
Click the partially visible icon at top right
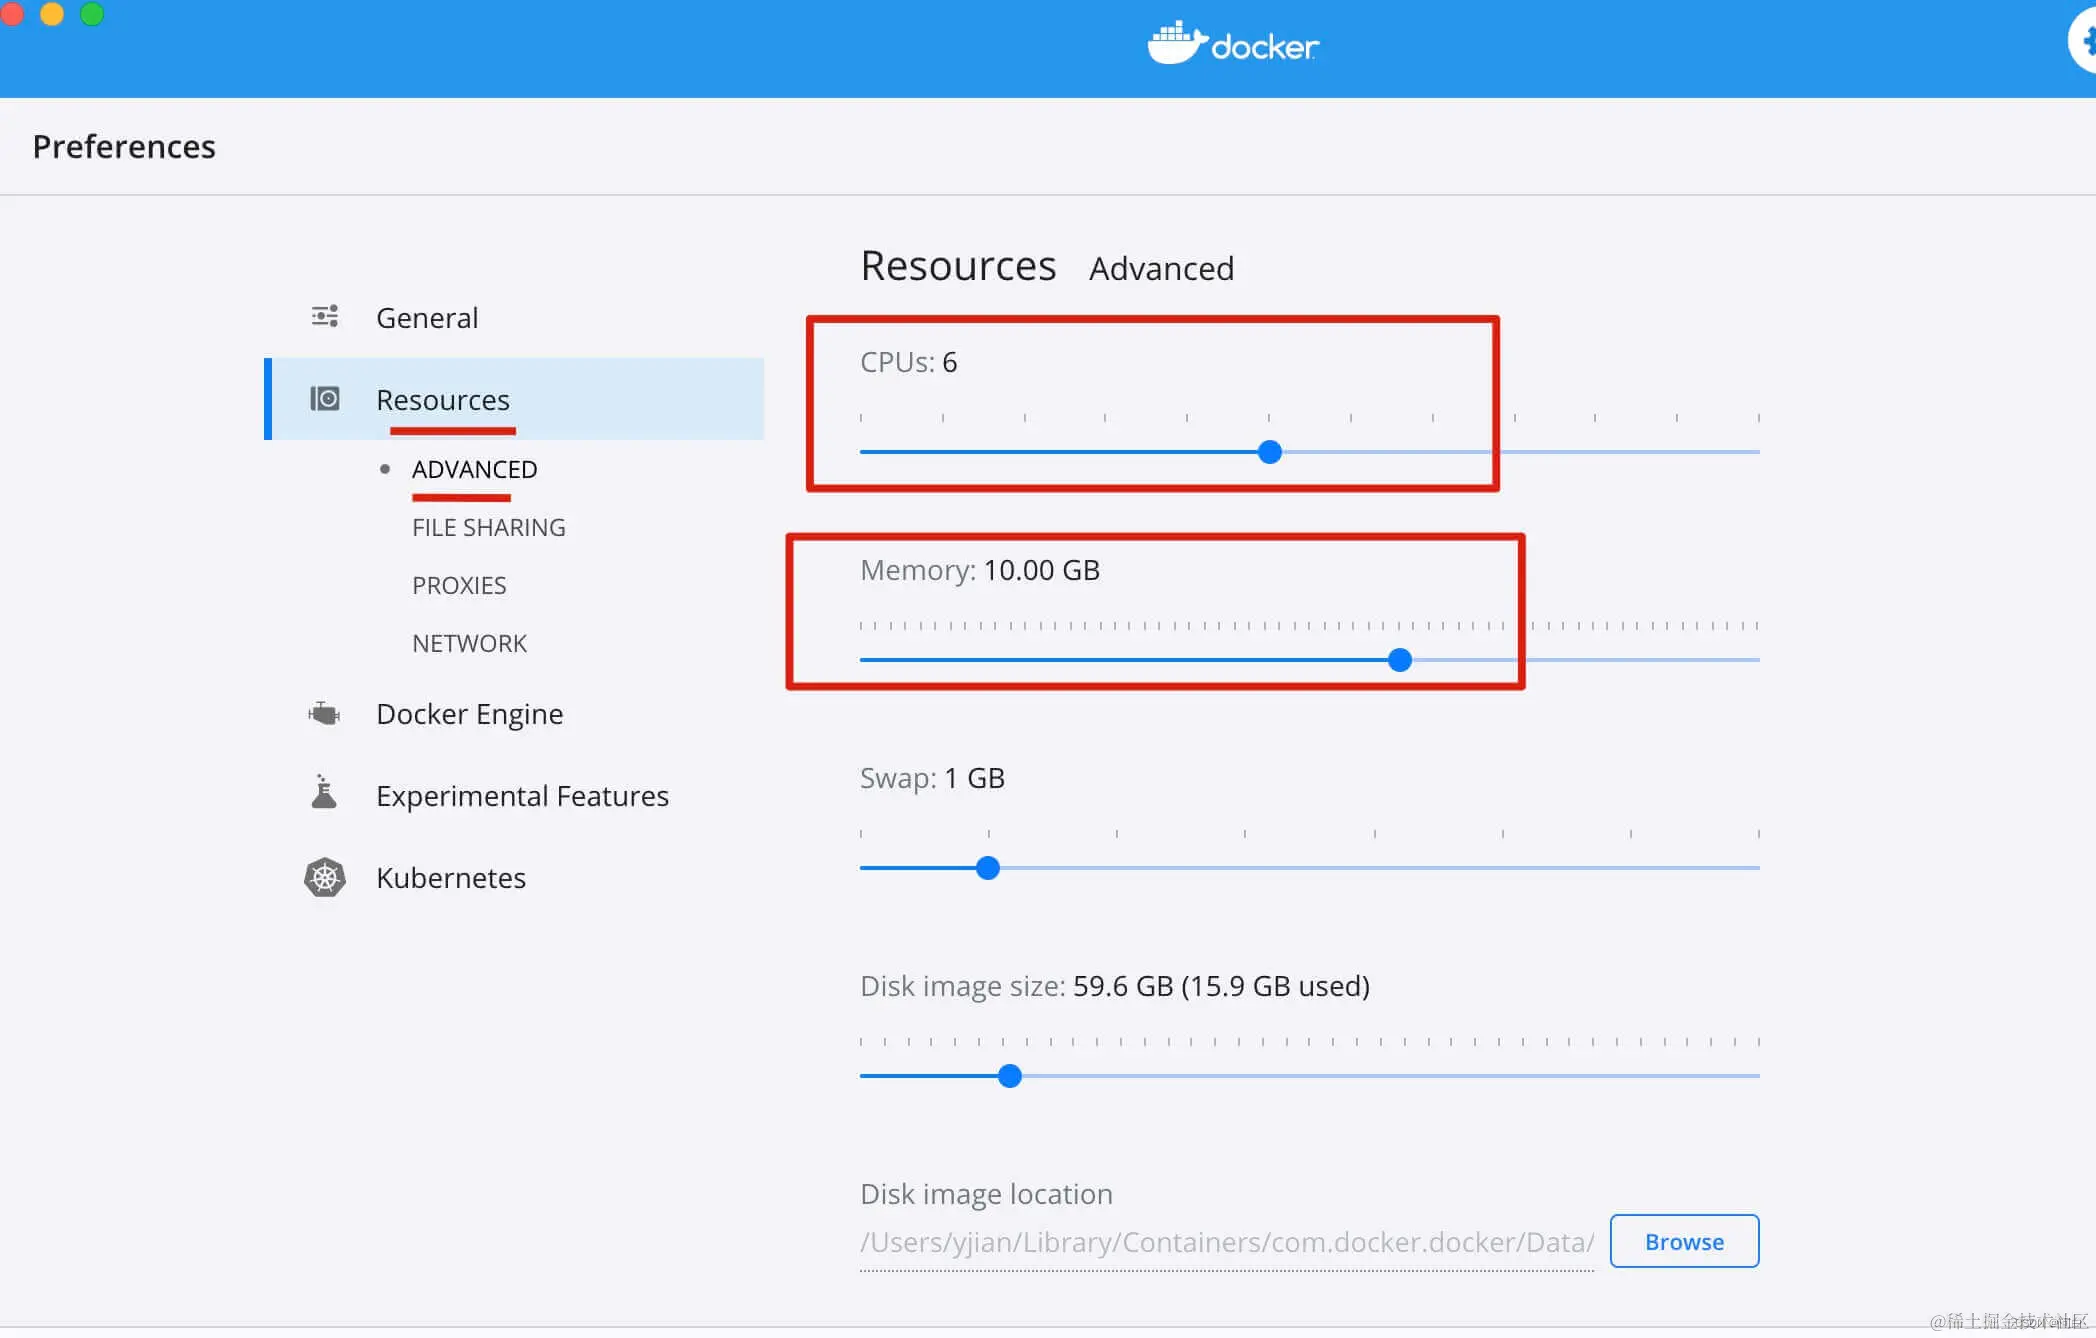pos(2084,42)
